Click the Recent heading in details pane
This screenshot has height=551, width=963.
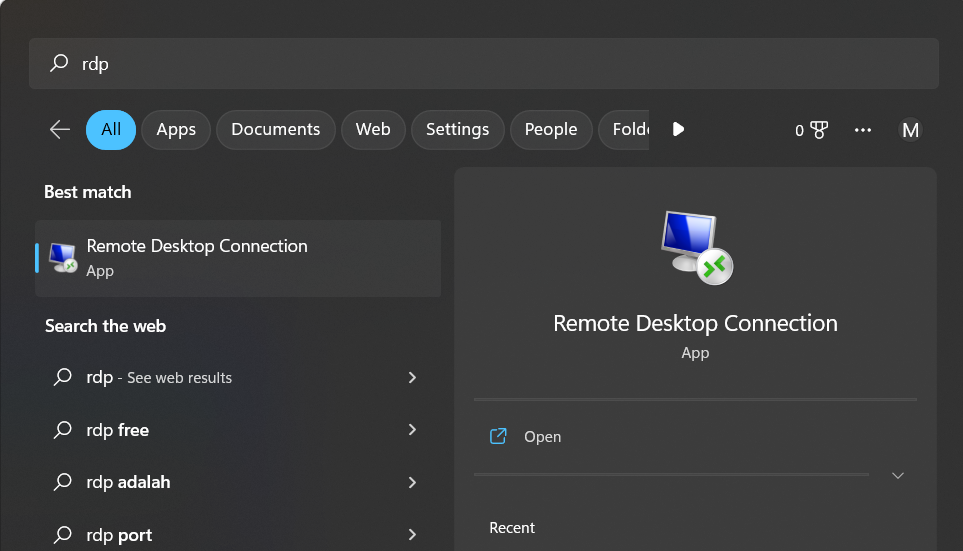(512, 528)
